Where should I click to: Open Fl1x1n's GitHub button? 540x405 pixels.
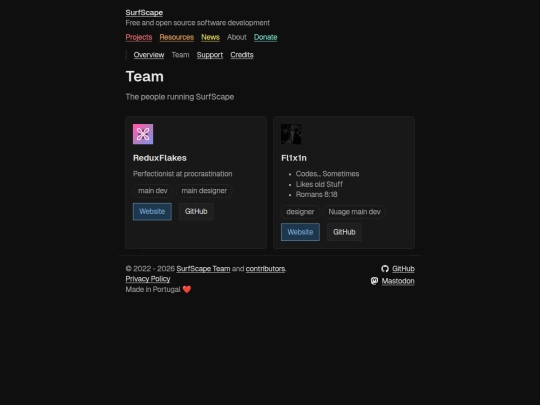click(344, 232)
